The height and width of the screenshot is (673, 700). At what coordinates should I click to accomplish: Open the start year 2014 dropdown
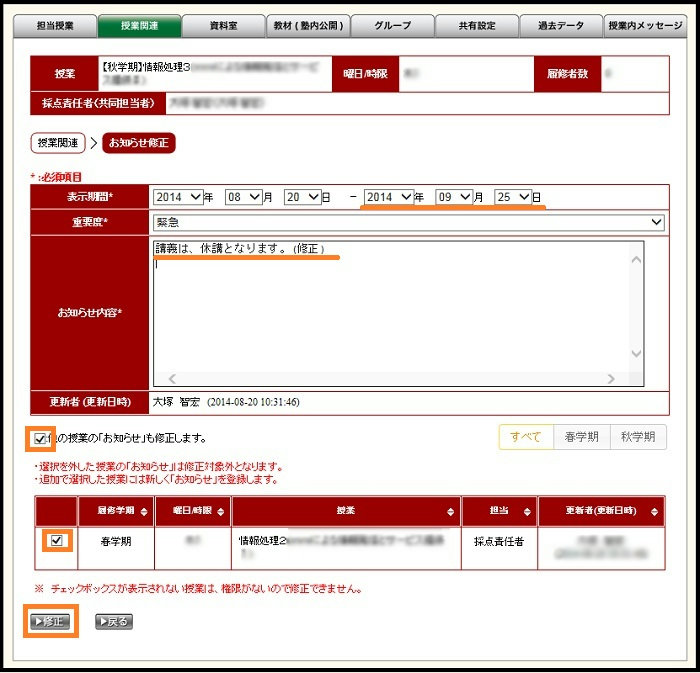[179, 197]
